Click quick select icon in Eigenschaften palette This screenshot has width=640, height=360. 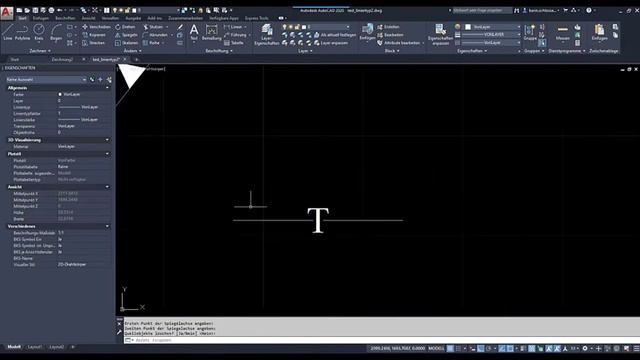click(x=109, y=80)
